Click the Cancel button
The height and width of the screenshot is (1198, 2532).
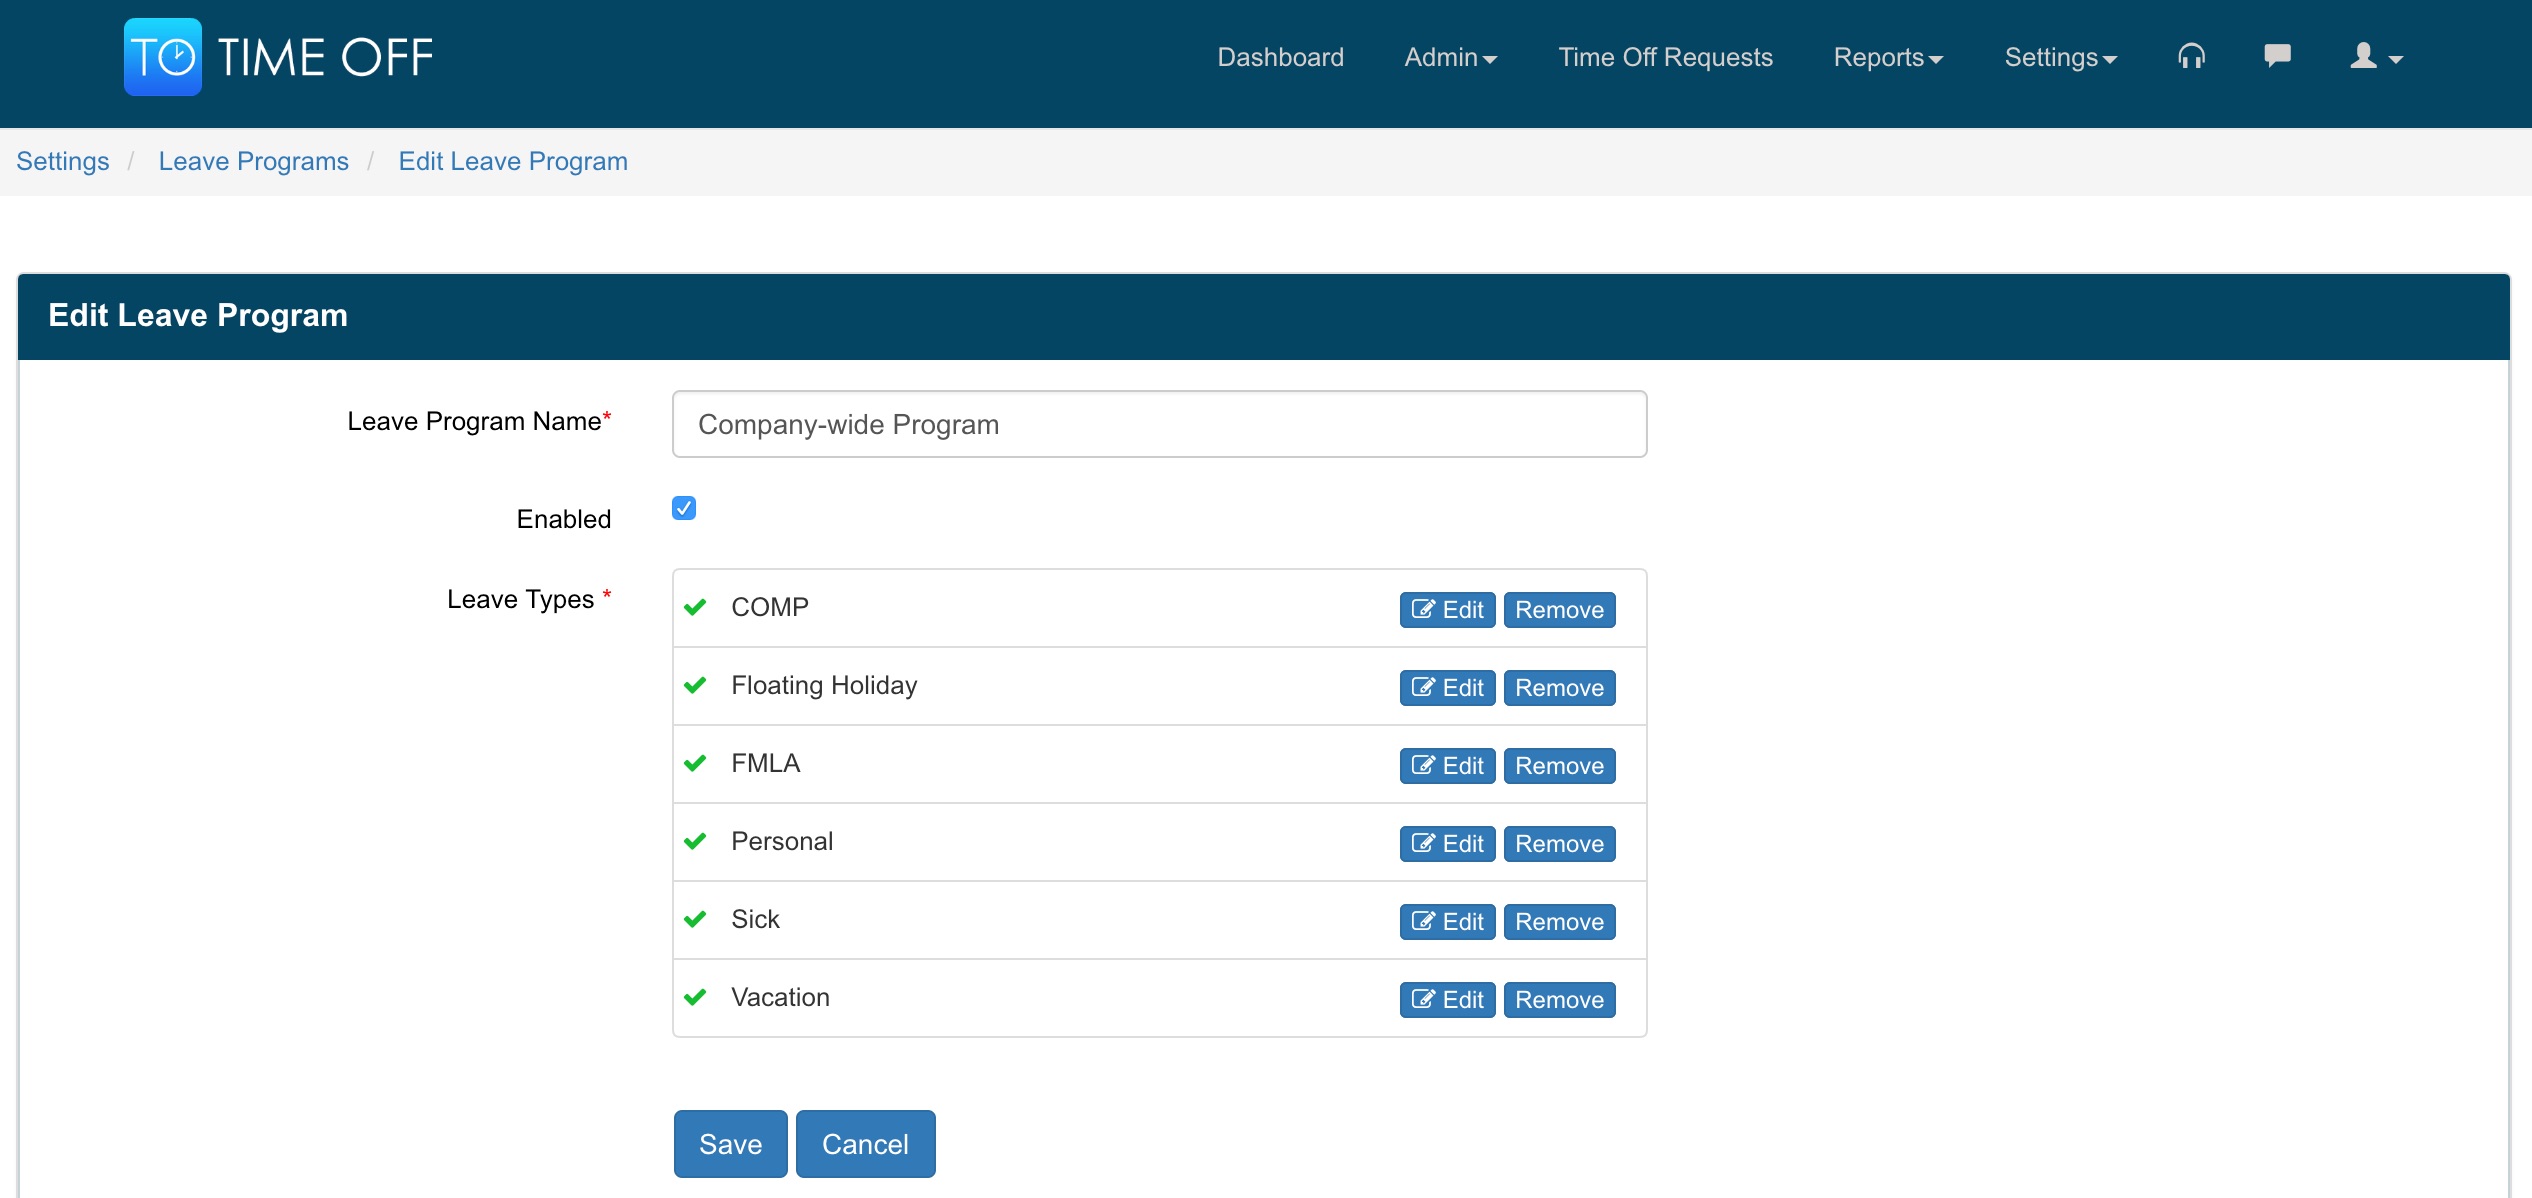[865, 1144]
